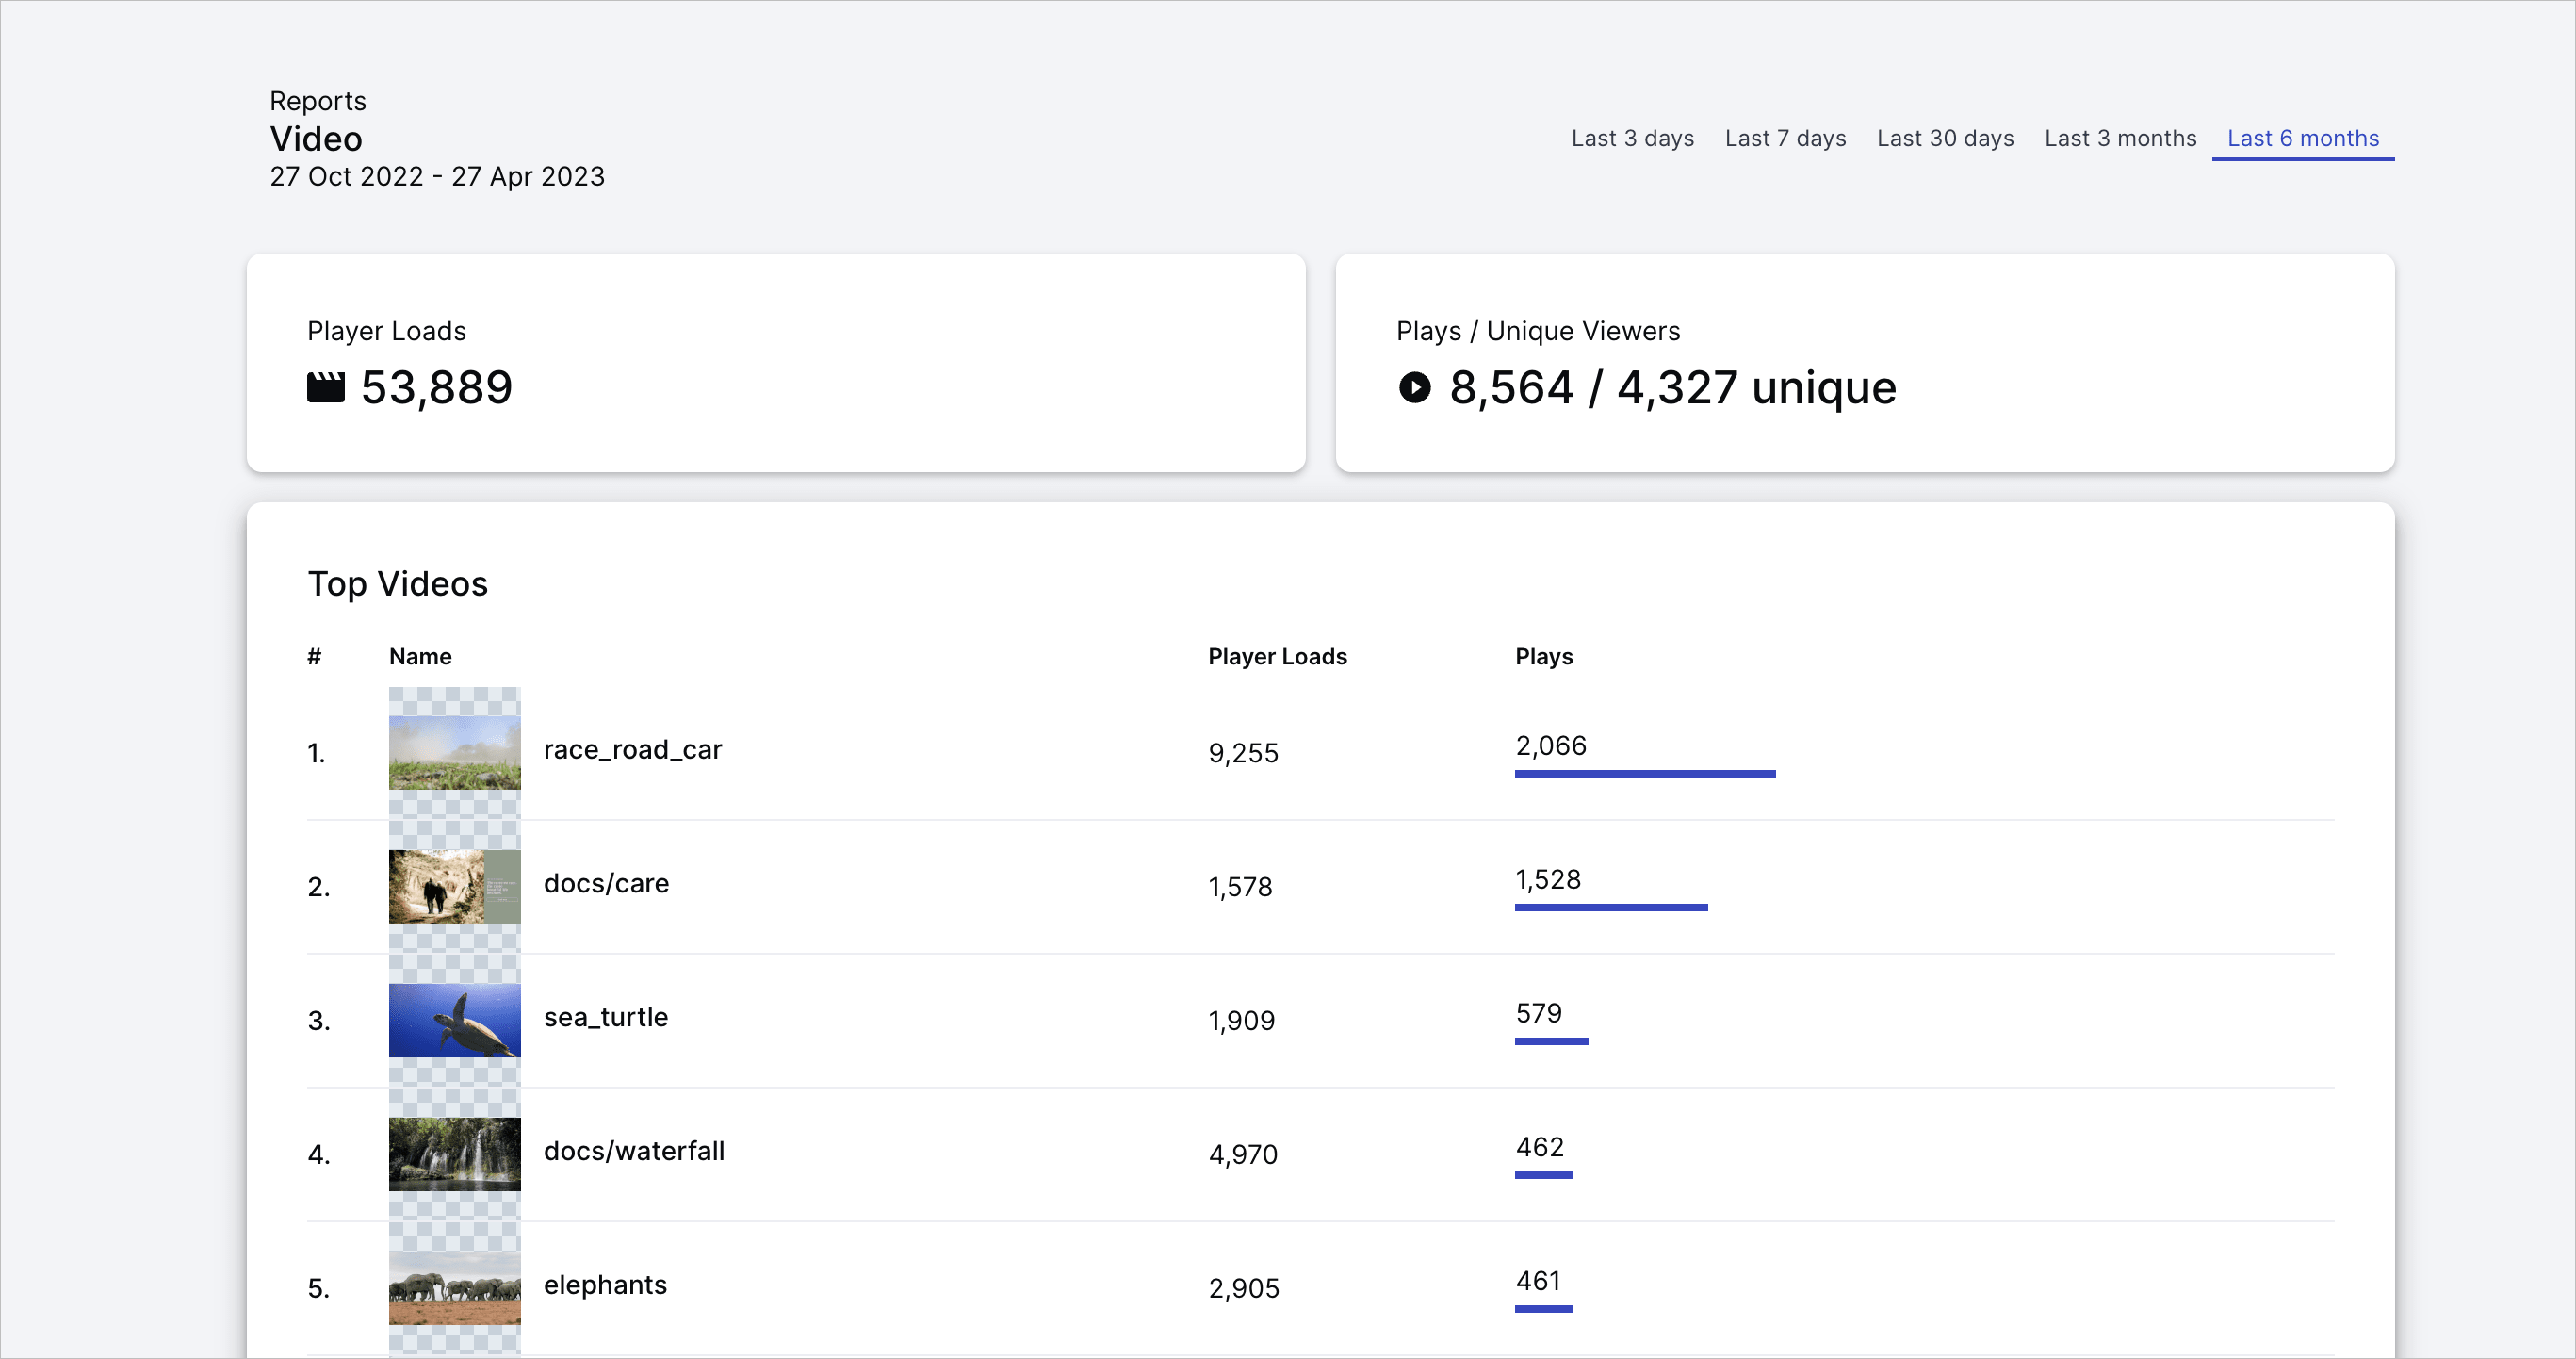Select the sea_turtle video thumbnail
Screen dimensions: 2576x1359
(453, 1020)
